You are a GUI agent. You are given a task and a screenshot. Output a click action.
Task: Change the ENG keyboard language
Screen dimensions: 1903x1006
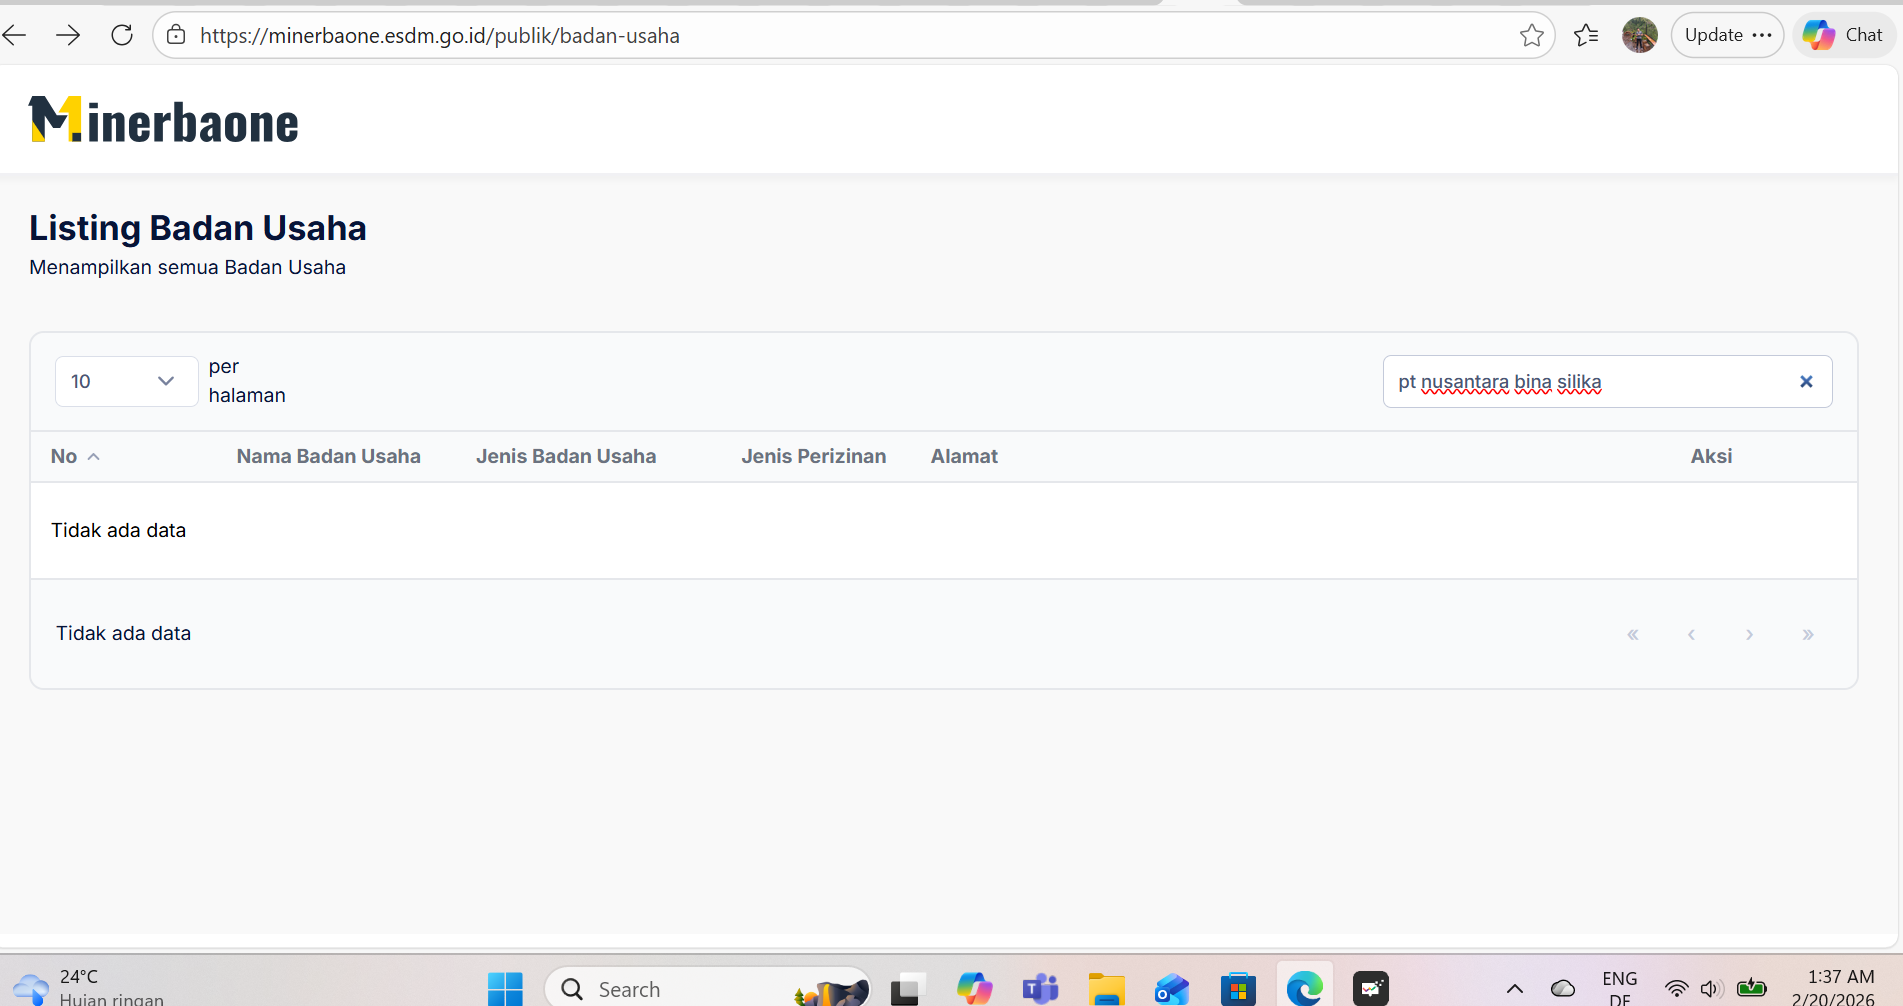pos(1620,988)
